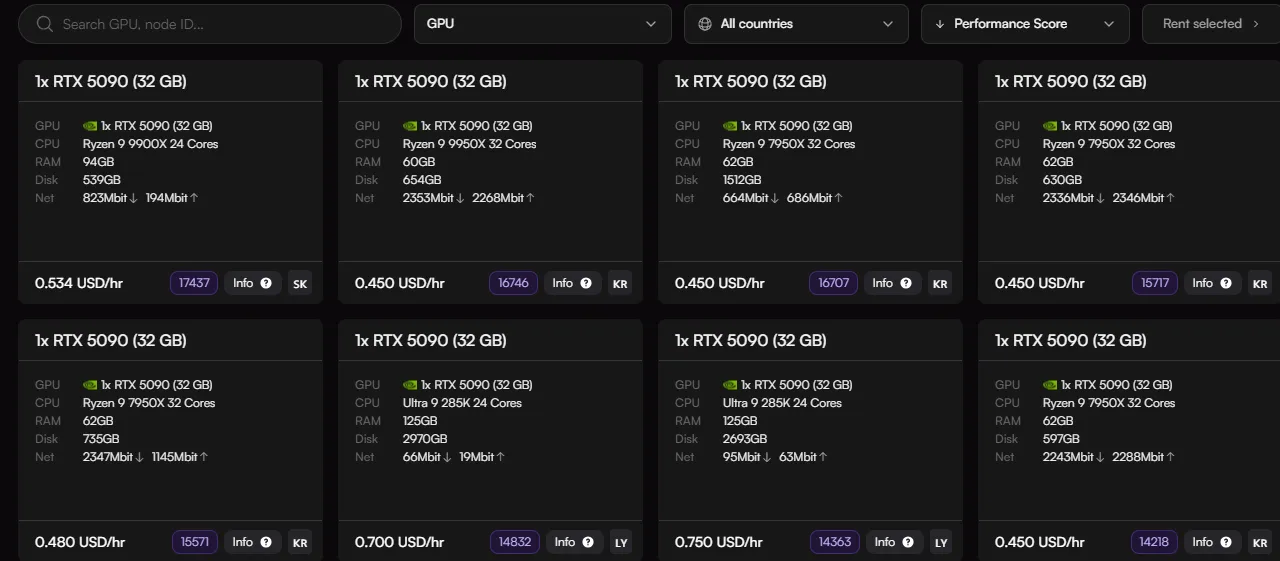
Task: Click NVIDIA logo in 2970GB disk card
Action: 410,385
